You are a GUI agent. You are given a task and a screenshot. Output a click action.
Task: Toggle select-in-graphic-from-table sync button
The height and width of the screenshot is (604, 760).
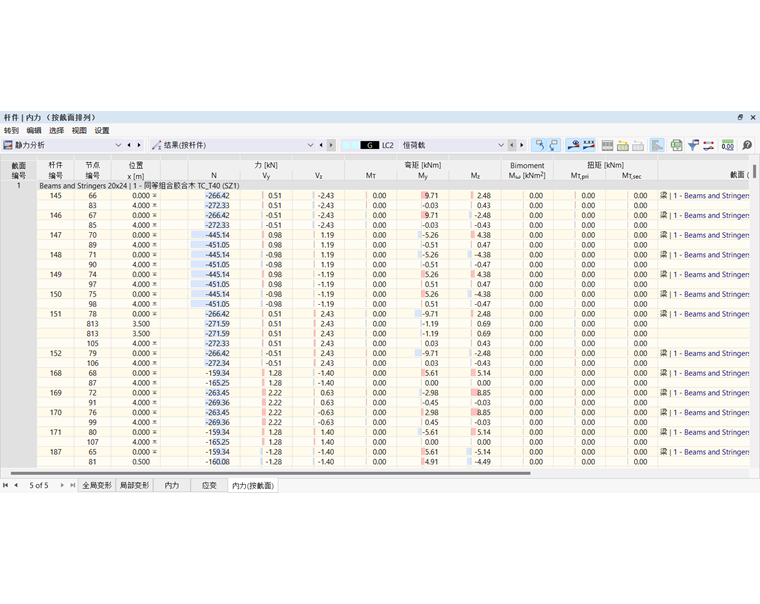[554, 145]
